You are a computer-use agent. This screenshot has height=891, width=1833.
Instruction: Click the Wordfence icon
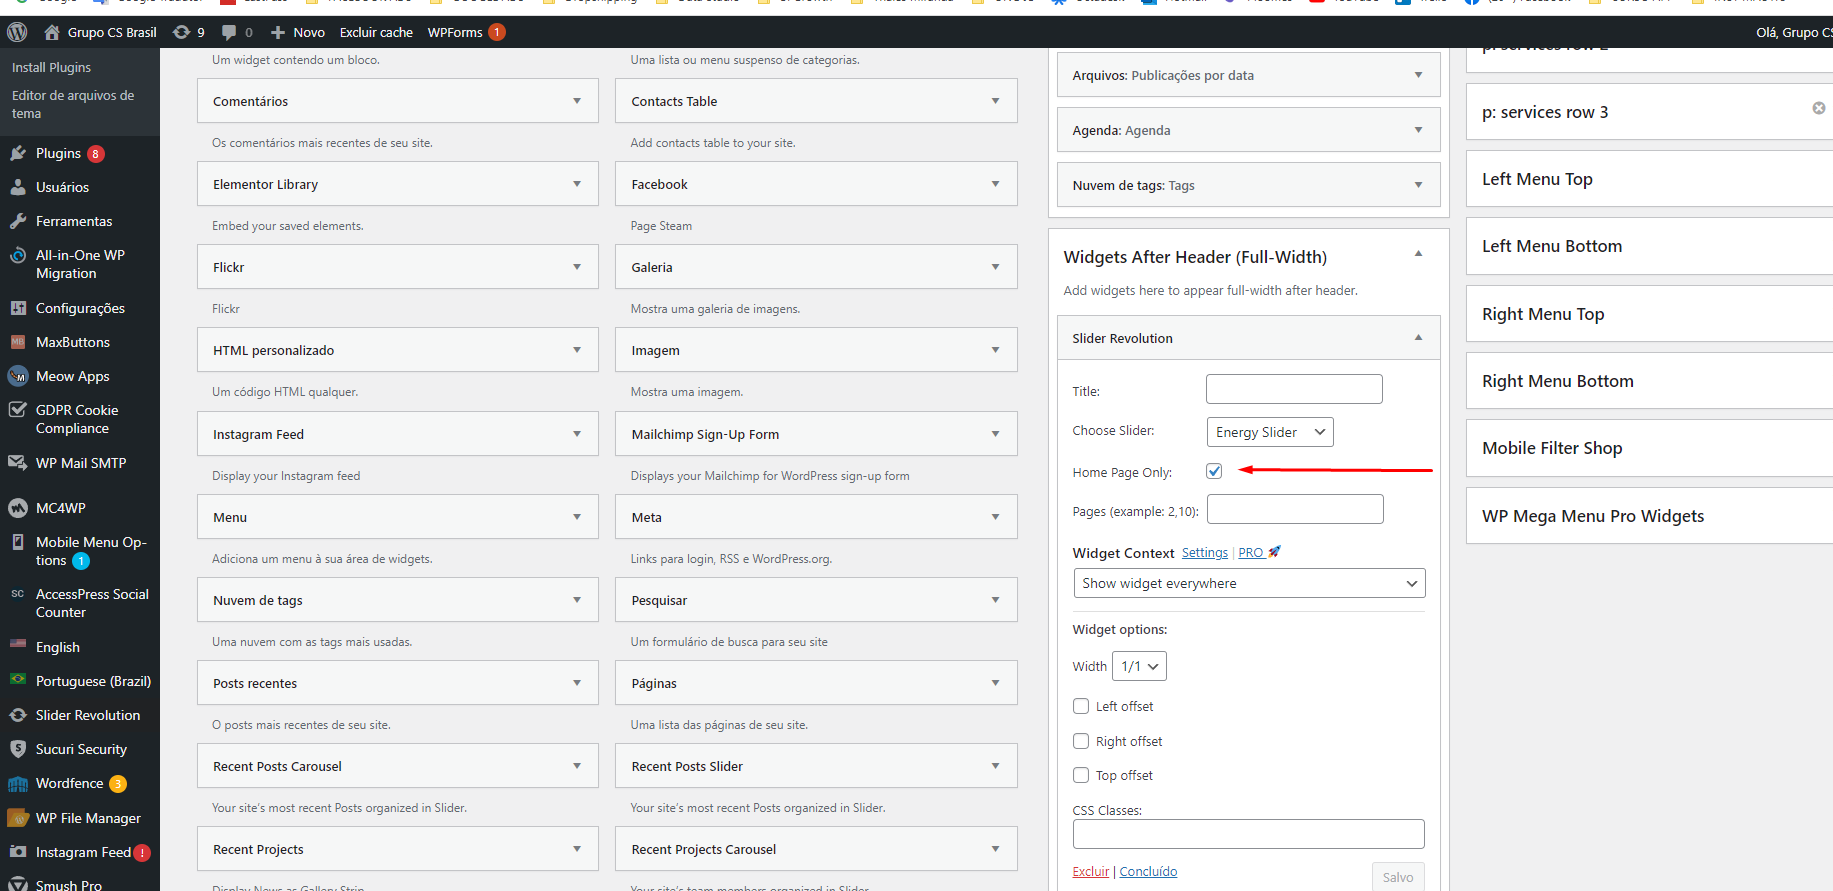coord(17,783)
